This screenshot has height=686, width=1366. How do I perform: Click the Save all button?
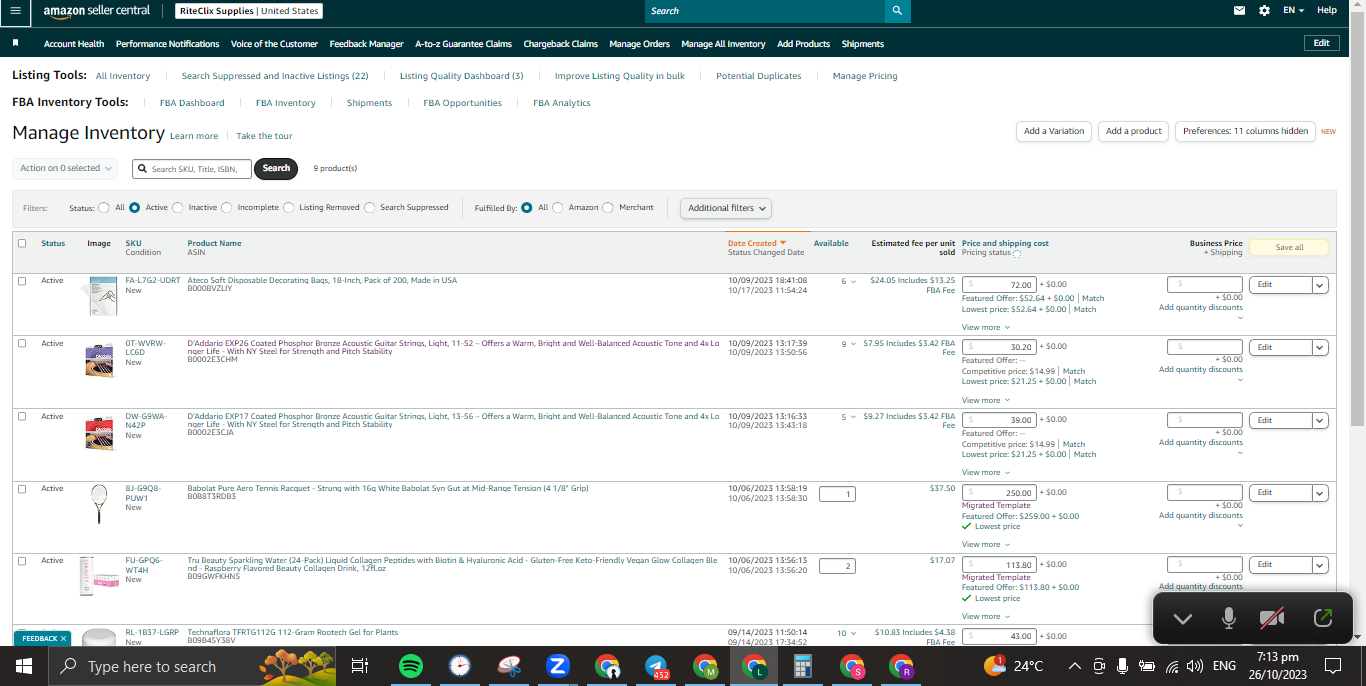point(1289,247)
